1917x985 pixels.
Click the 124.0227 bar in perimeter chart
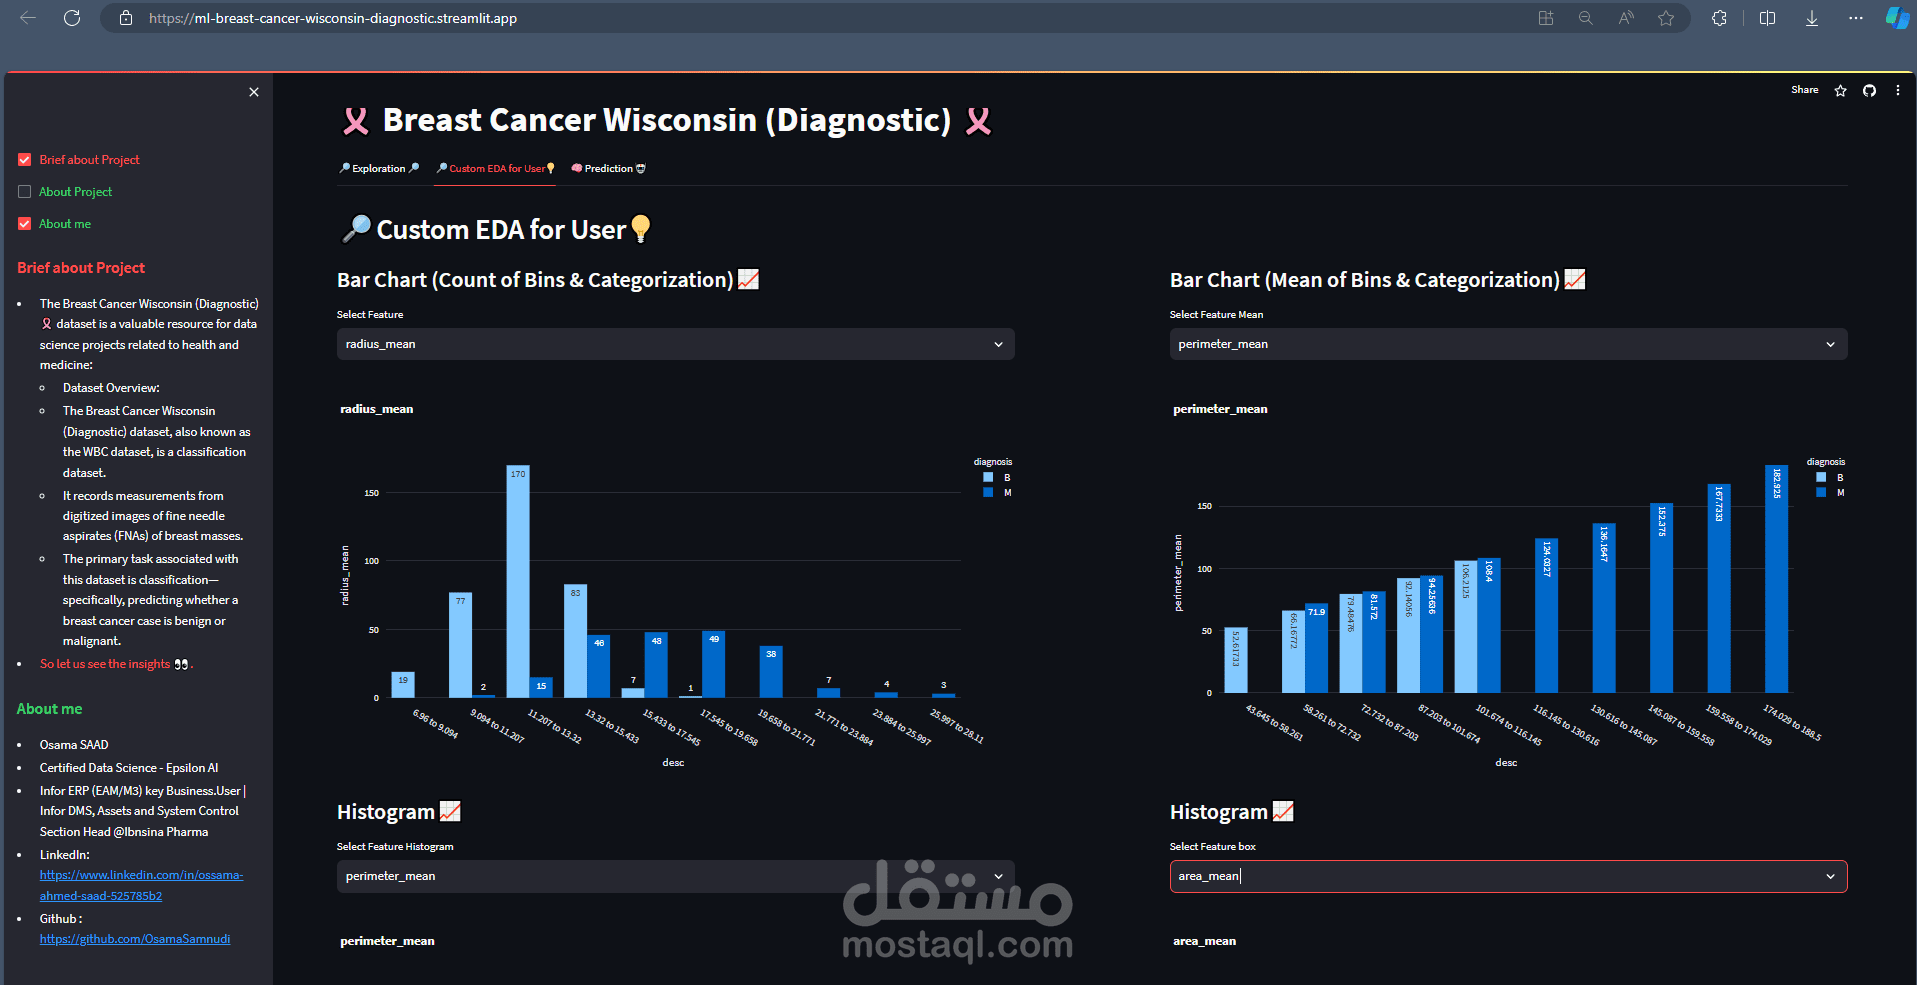click(x=1546, y=615)
